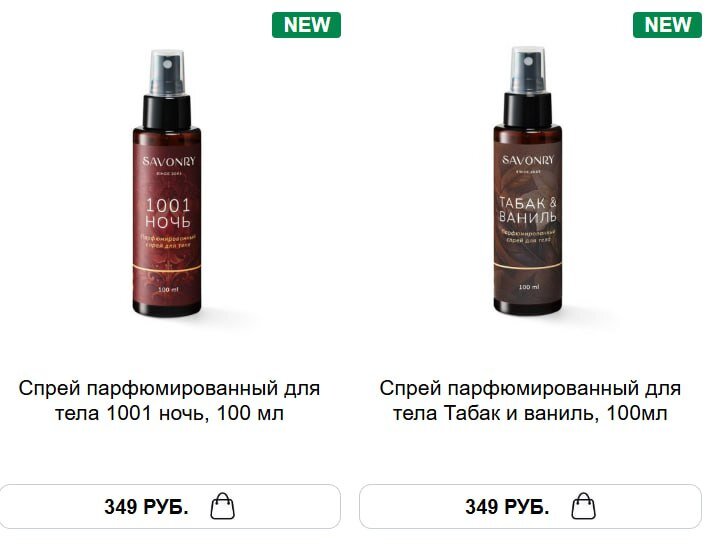Click the NEW badge above the Табак и ваниль spray
The width and height of the screenshot is (712, 556).
(x=668, y=25)
